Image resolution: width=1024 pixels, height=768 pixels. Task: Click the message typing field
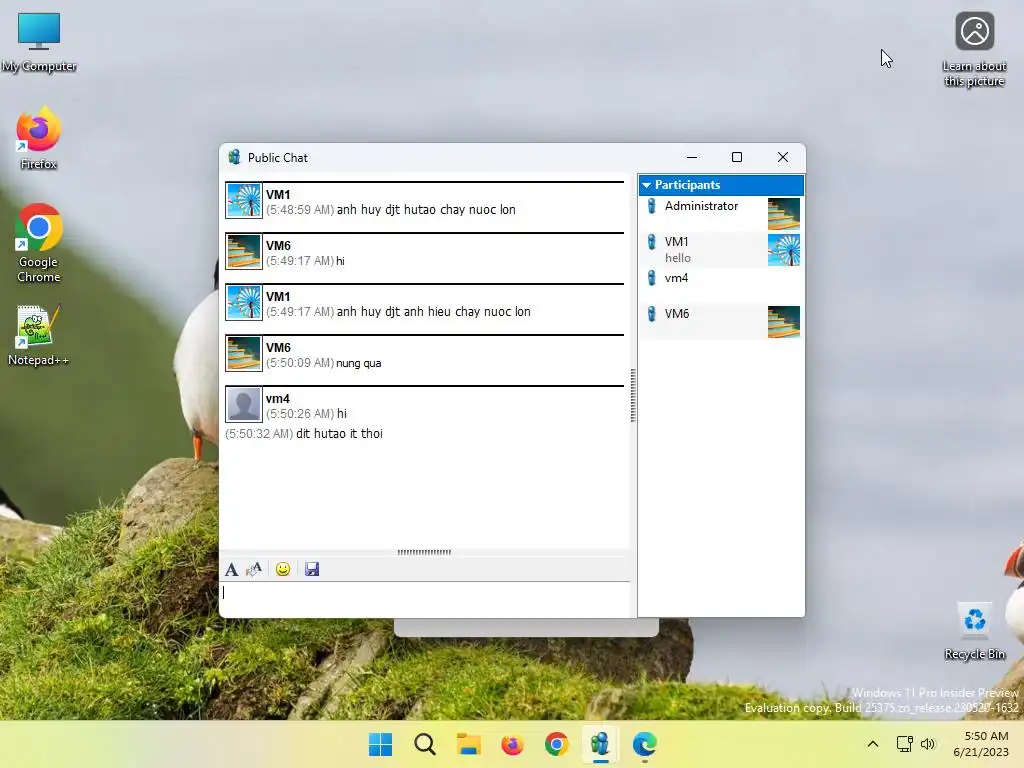coord(426,599)
